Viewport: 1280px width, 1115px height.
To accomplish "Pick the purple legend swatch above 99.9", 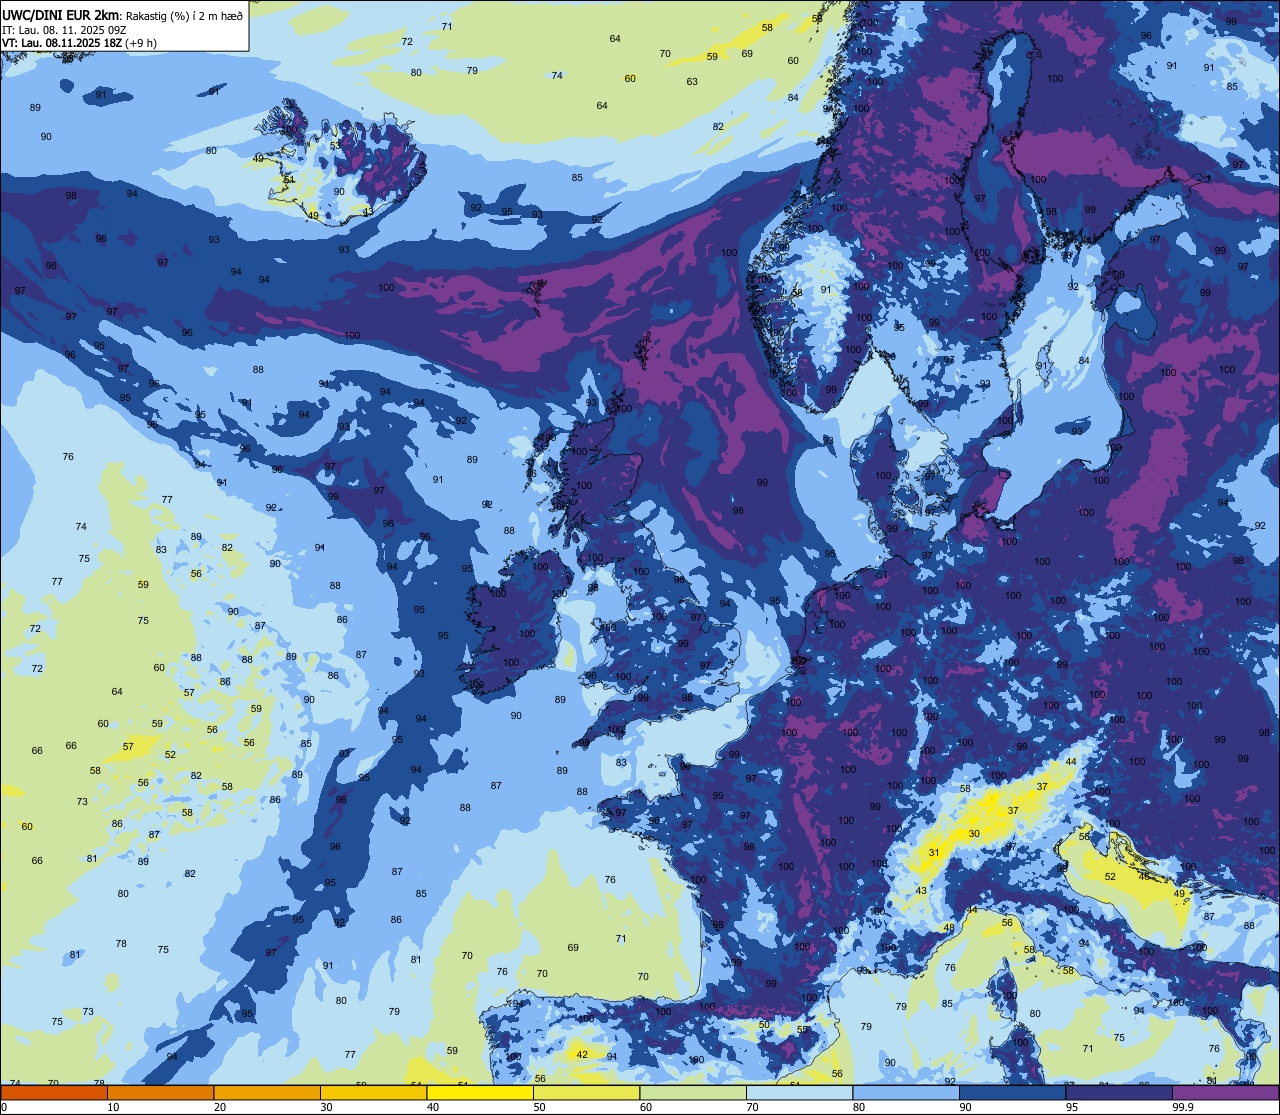I will click(1226, 1092).
